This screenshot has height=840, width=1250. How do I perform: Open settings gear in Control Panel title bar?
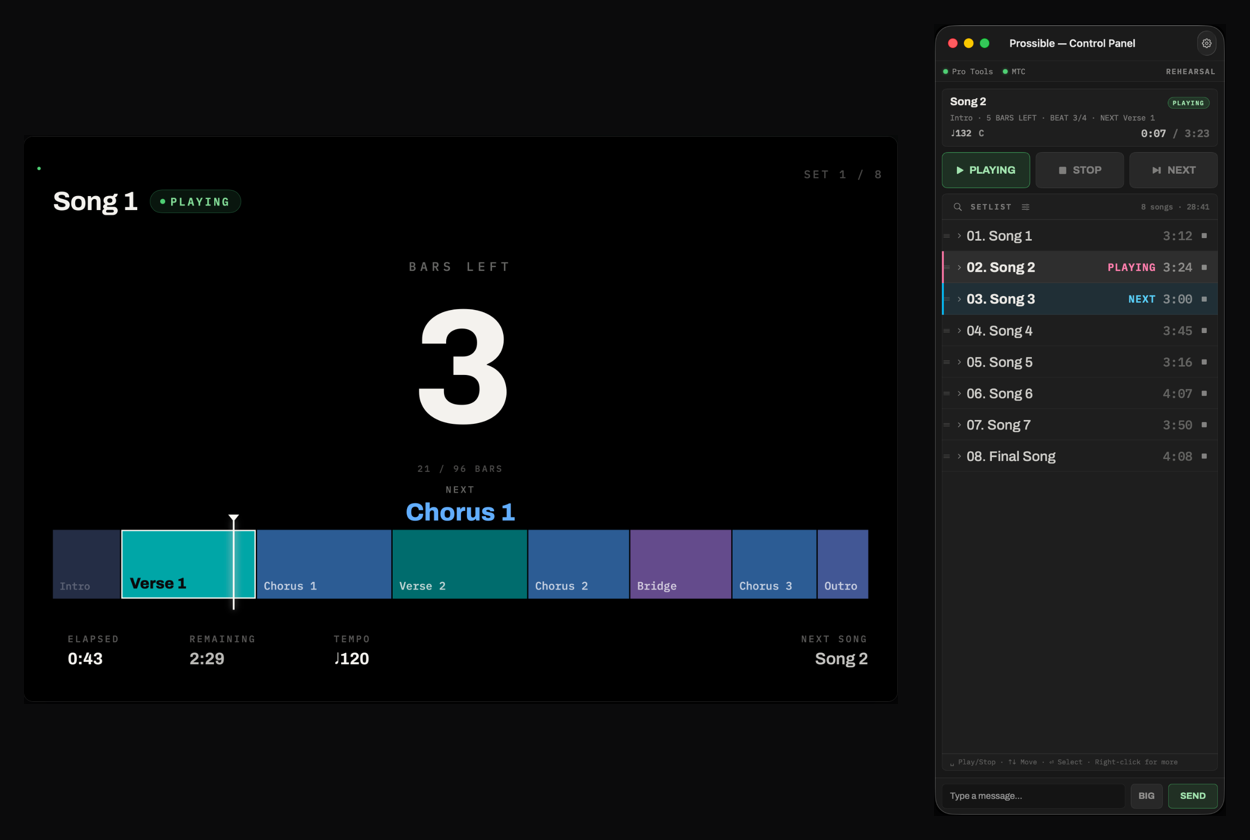click(x=1206, y=43)
